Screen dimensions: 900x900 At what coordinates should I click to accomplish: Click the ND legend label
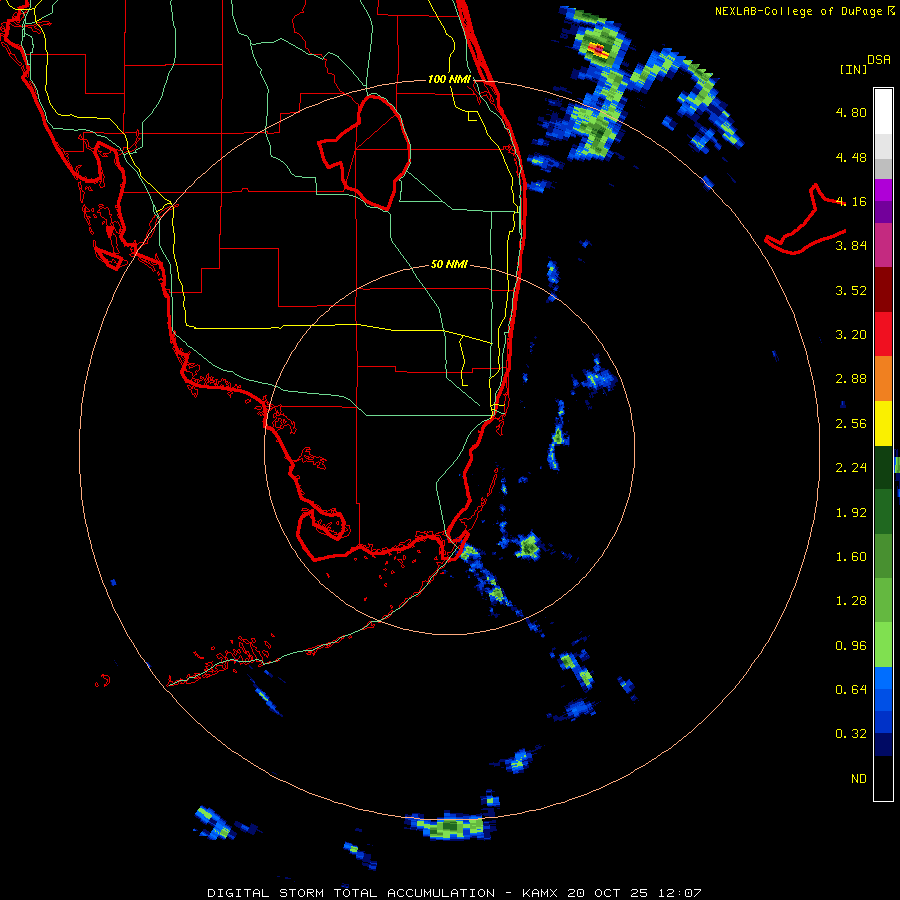pos(859,779)
